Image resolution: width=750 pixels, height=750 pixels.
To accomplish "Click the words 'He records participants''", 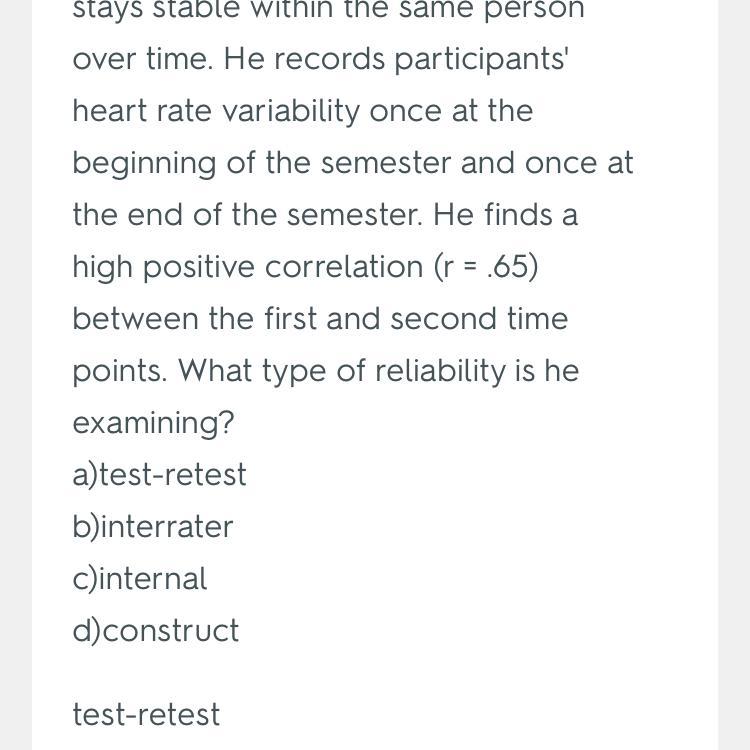I will click(396, 58).
